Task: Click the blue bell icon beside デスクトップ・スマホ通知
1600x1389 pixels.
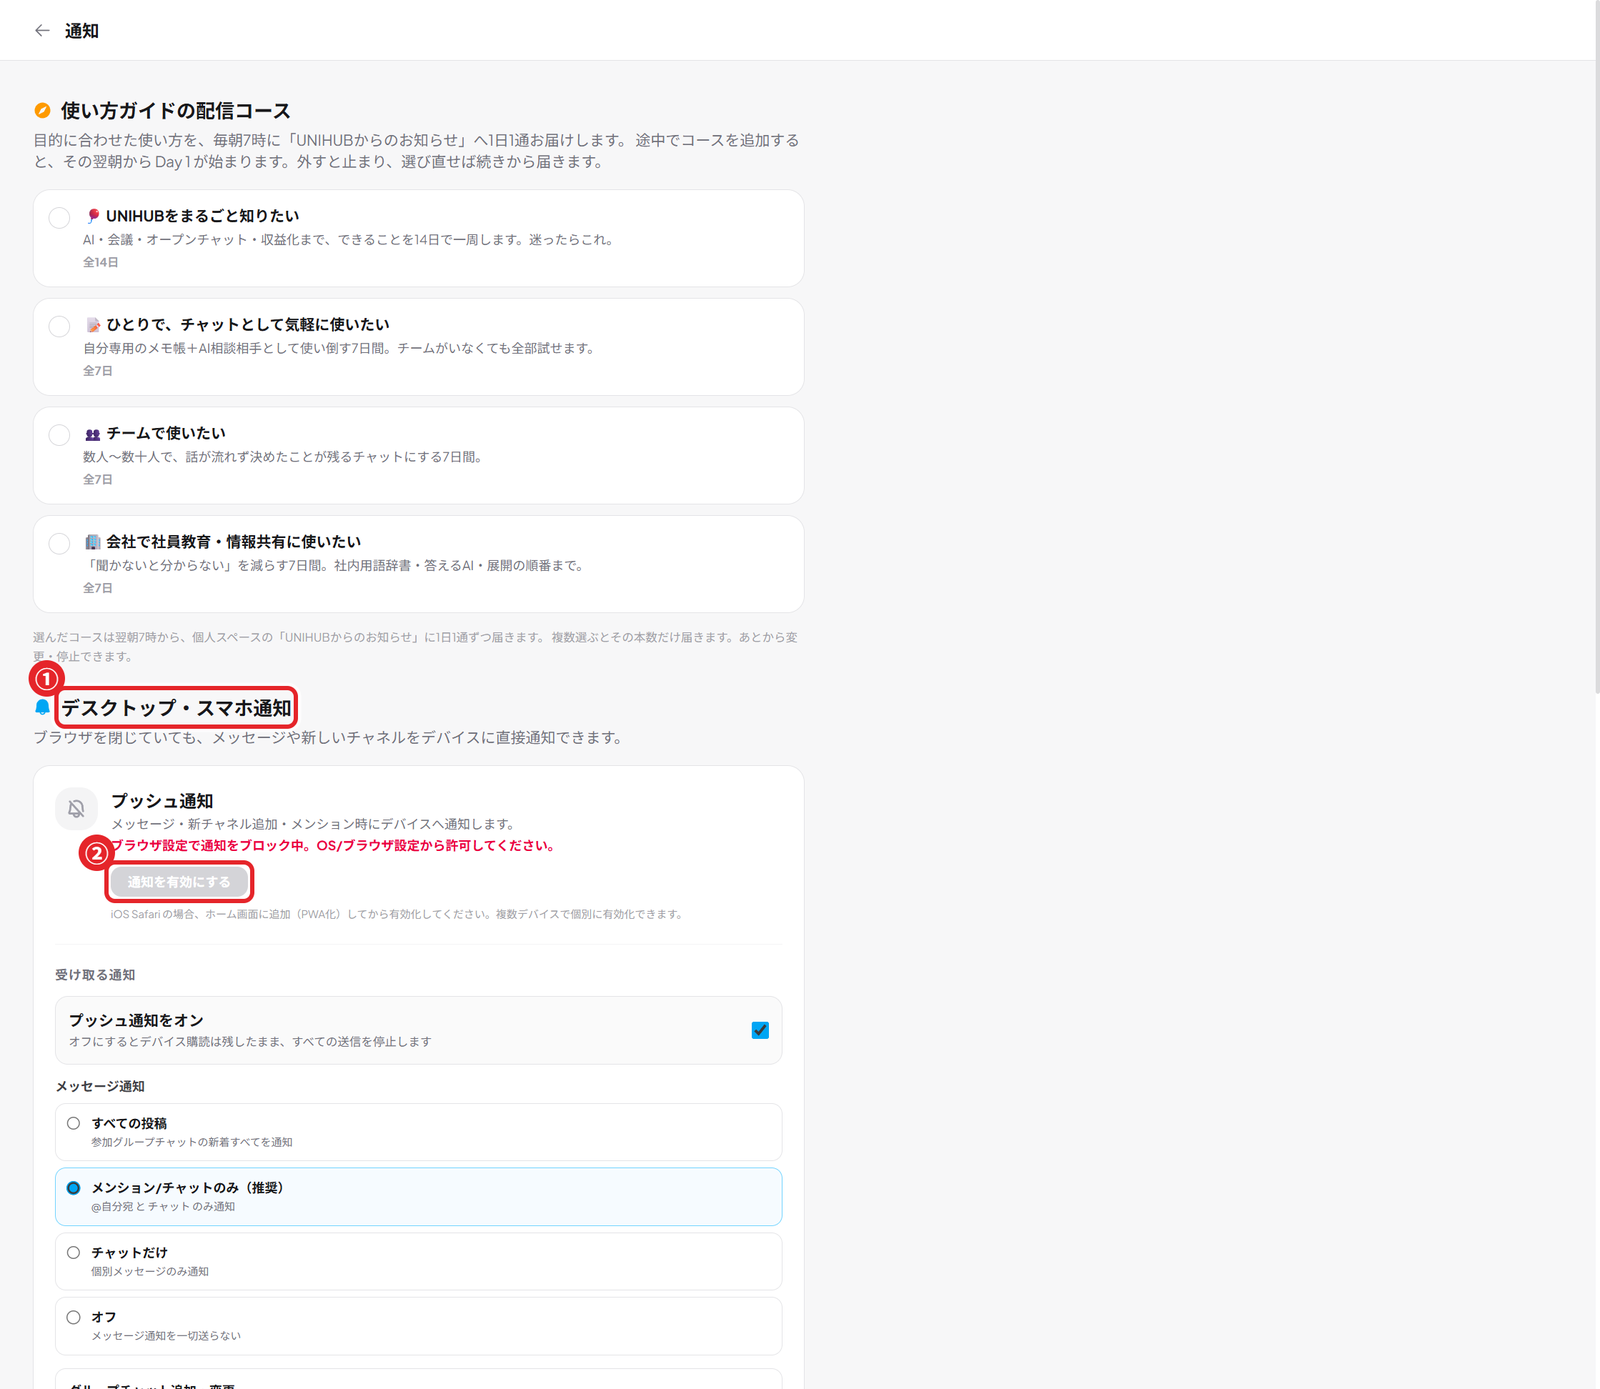Action: (42, 708)
